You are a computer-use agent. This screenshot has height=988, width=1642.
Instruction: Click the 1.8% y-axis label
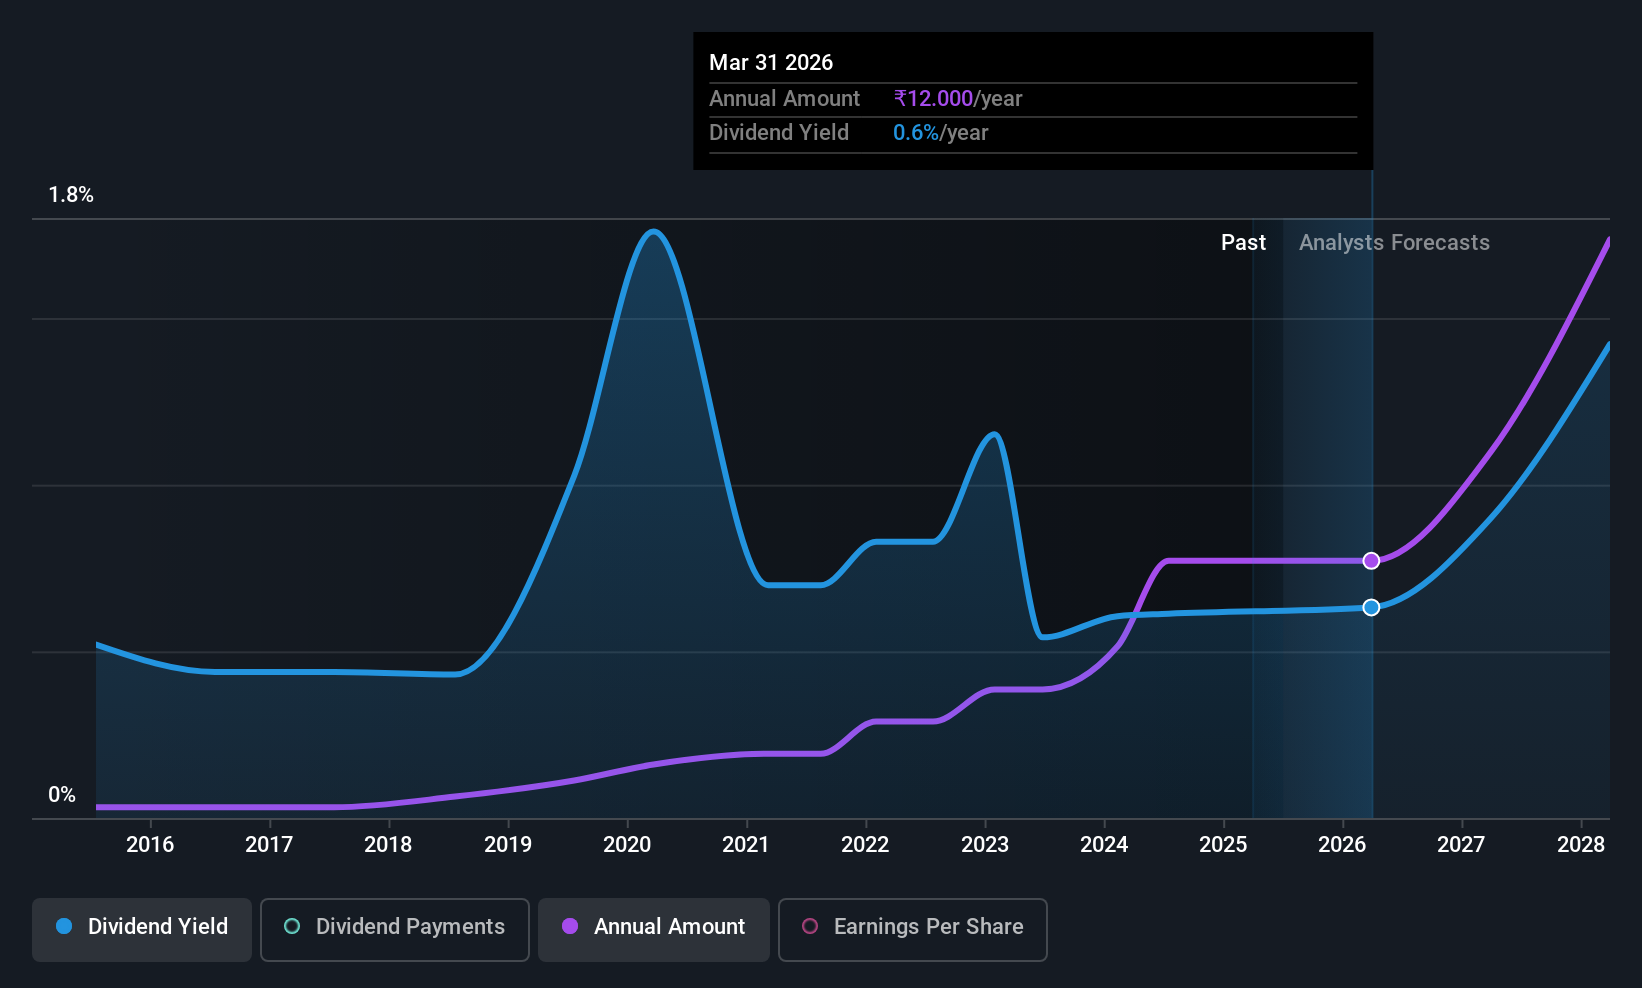pos(71,195)
